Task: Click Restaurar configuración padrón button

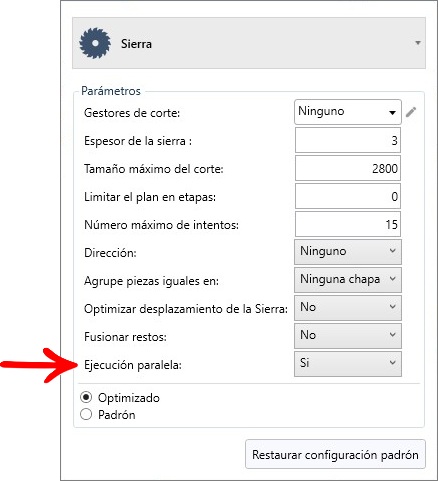Action: pyautogui.click(x=335, y=454)
